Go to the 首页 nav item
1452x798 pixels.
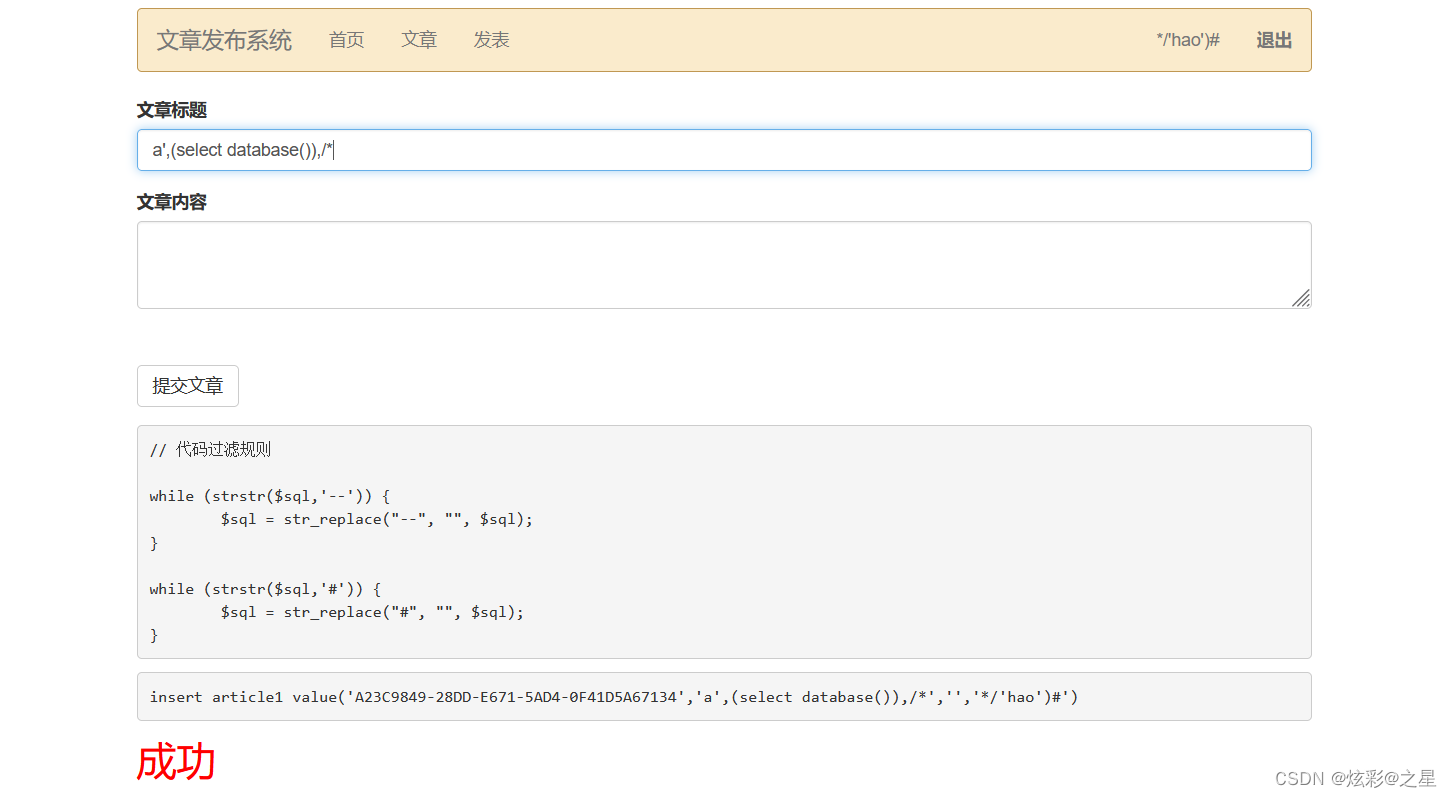tap(347, 40)
